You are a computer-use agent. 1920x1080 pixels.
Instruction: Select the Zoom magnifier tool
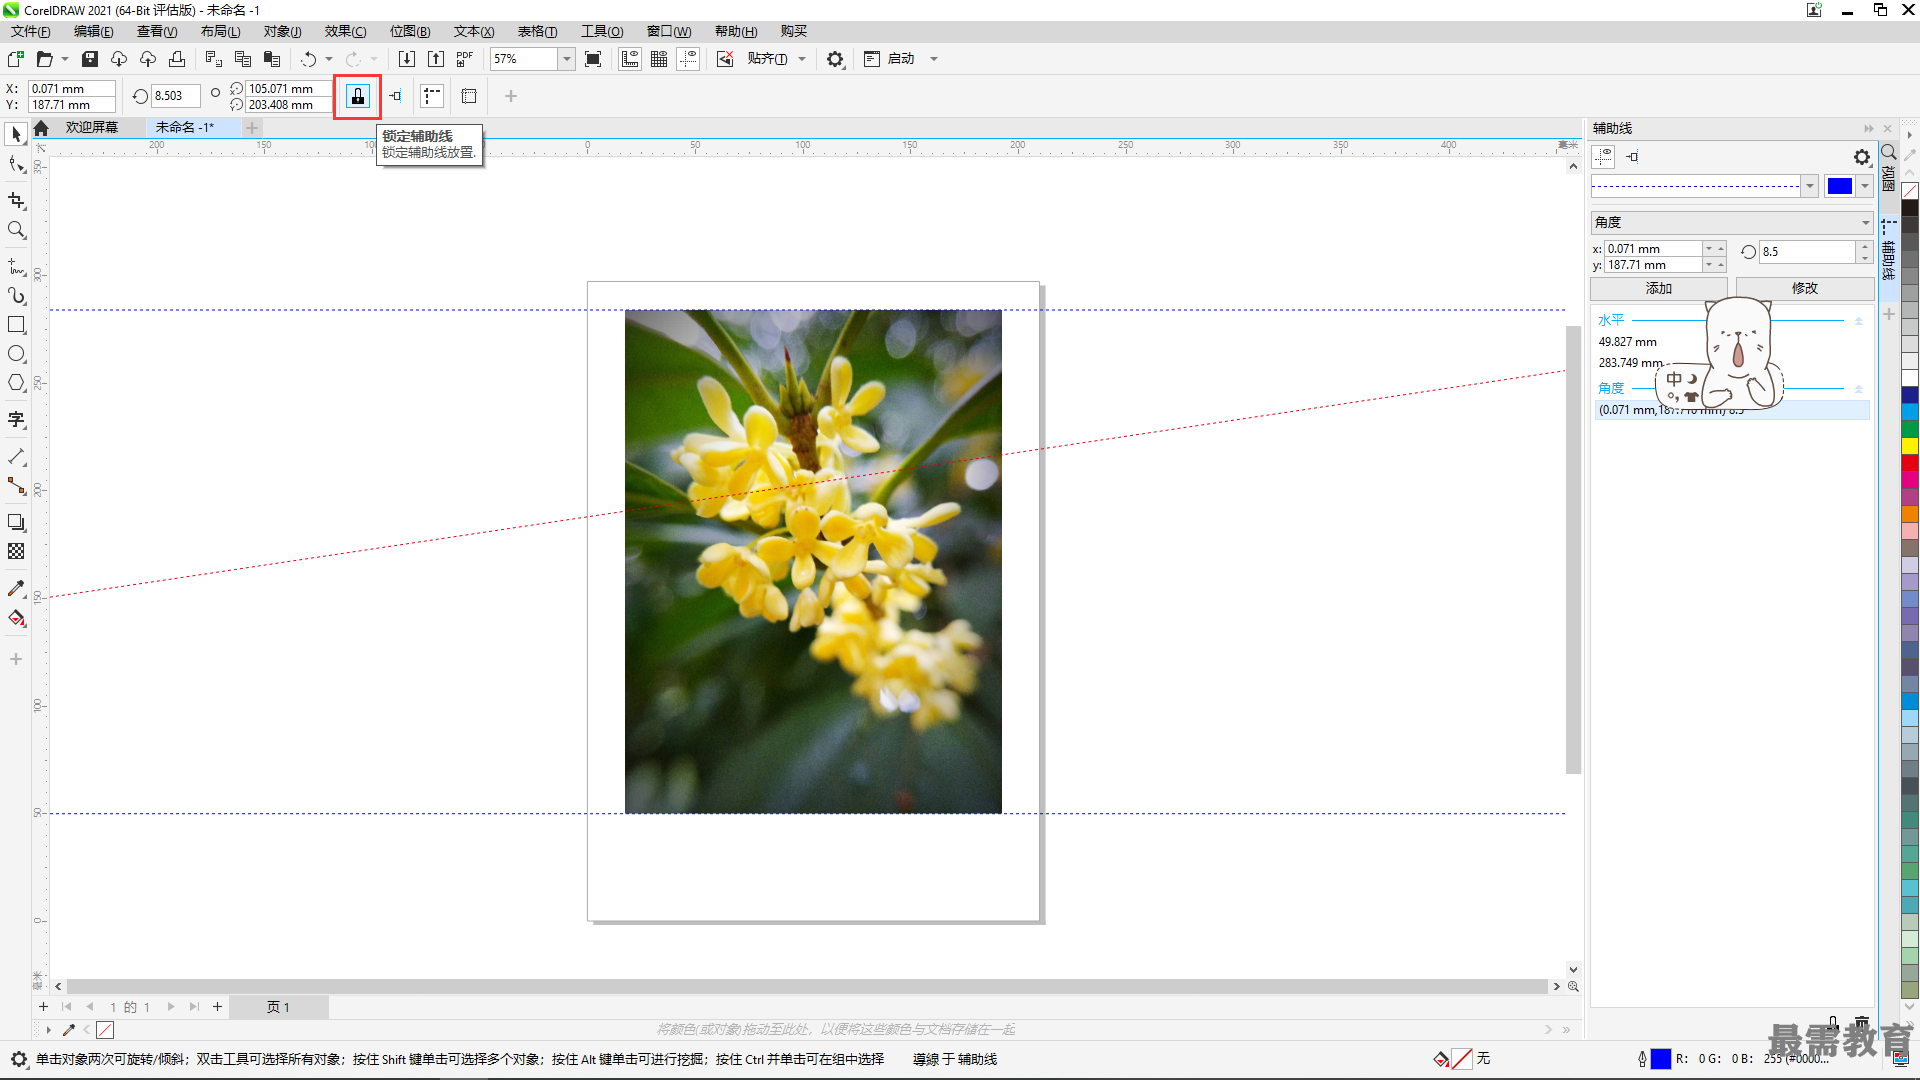coord(16,230)
